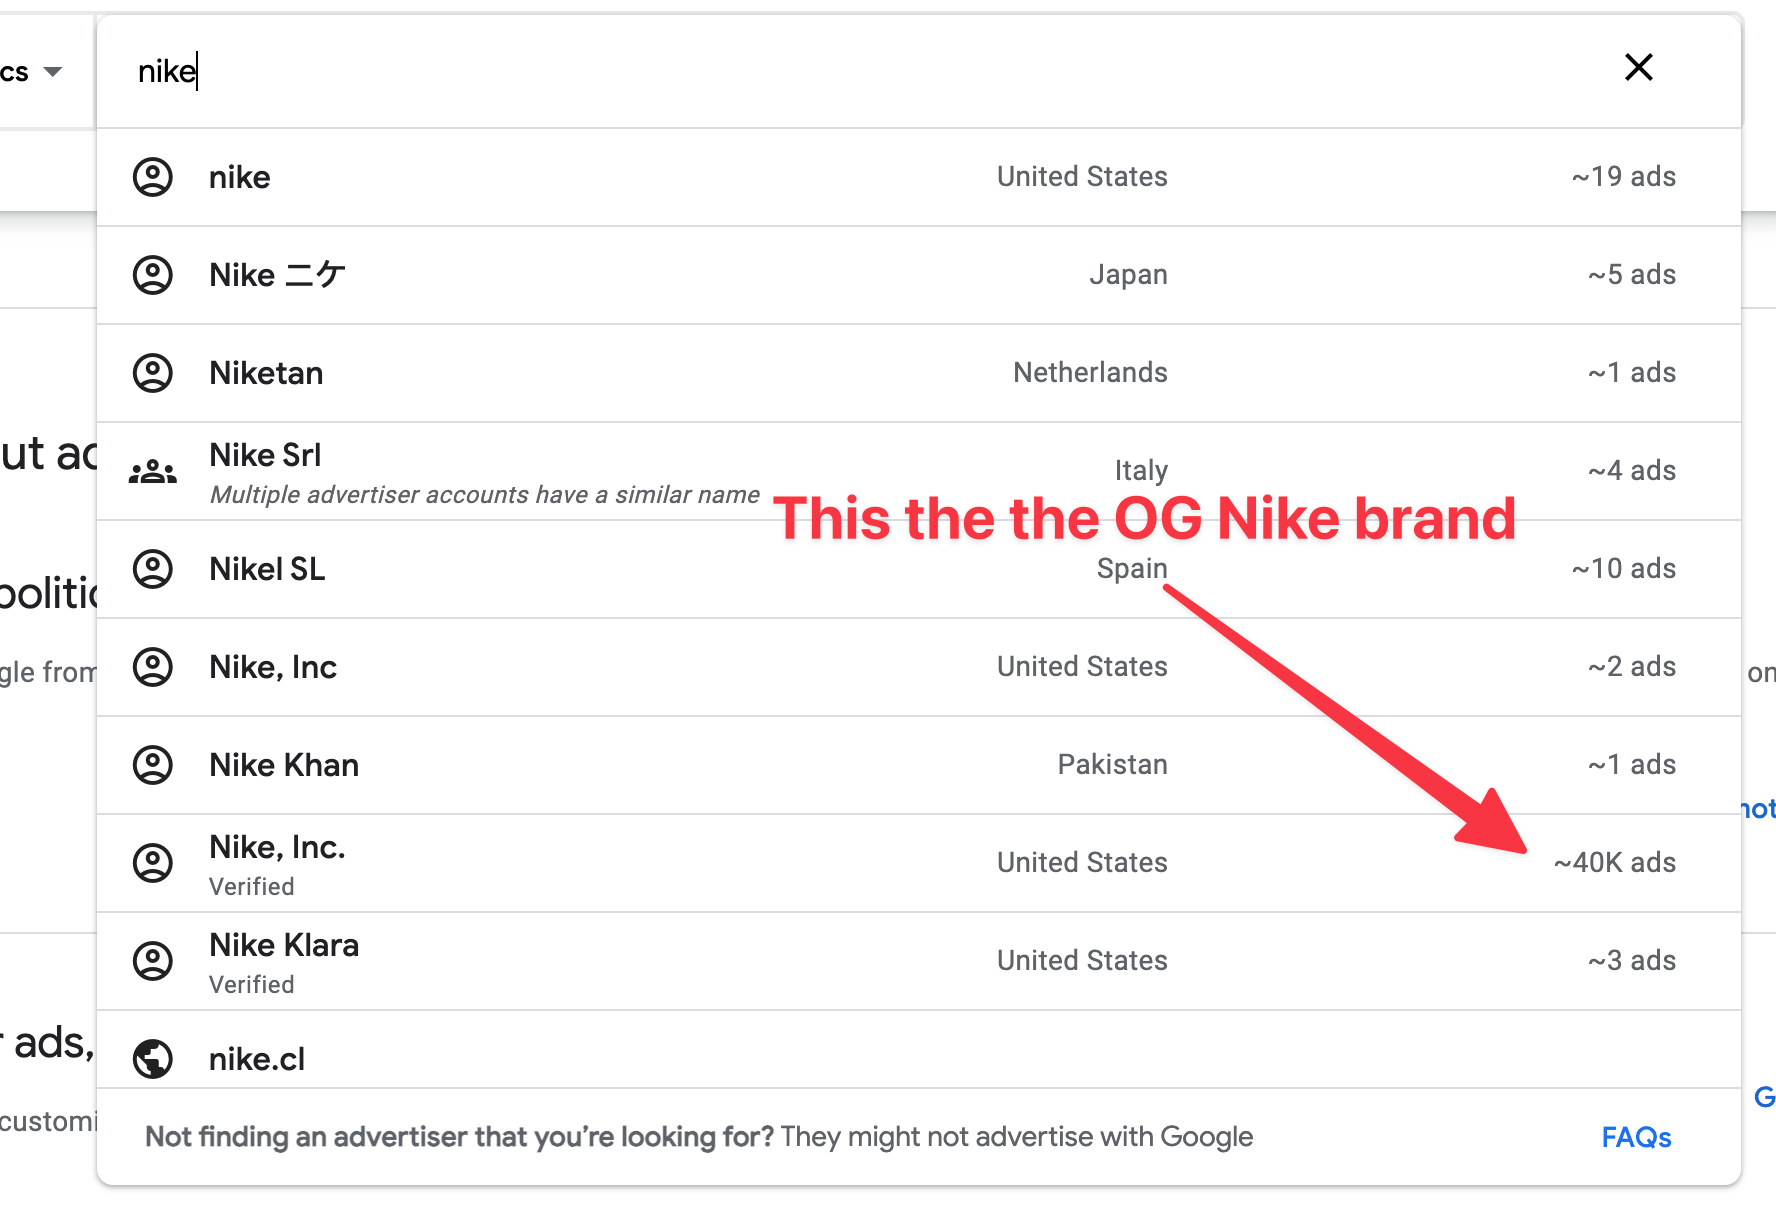Choose the lowercase nike advertiser with ~19 ads

point(240,177)
